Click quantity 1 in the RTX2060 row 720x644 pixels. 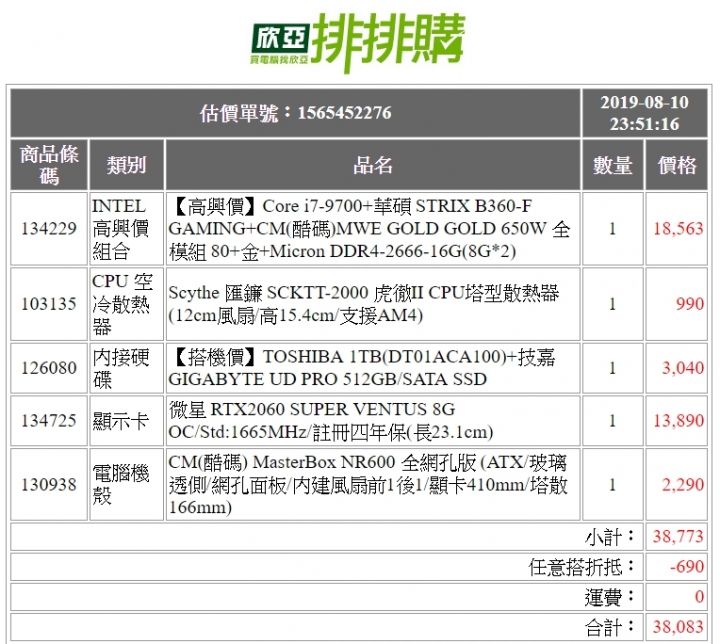613,421
